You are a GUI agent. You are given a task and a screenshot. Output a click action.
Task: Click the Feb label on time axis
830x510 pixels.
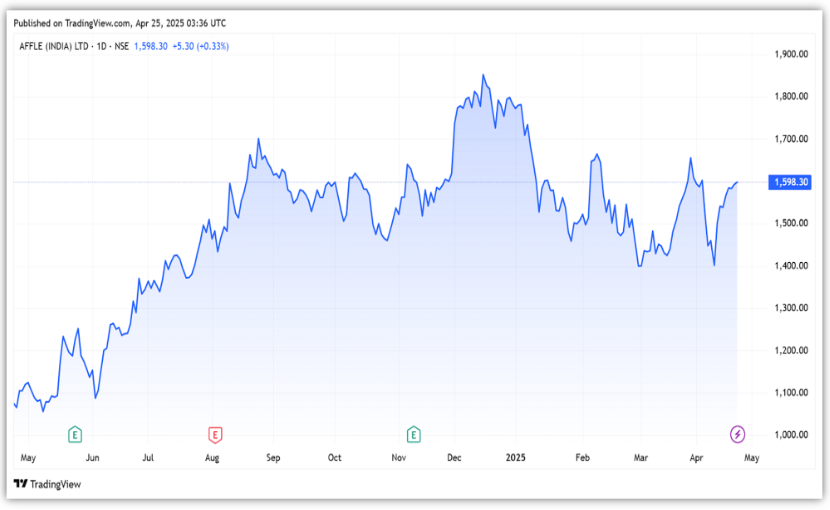pos(583,458)
